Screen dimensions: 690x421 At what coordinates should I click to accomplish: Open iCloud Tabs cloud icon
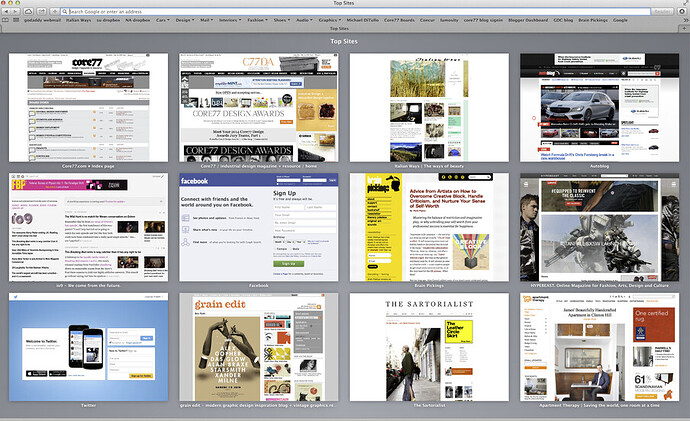pyautogui.click(x=28, y=11)
